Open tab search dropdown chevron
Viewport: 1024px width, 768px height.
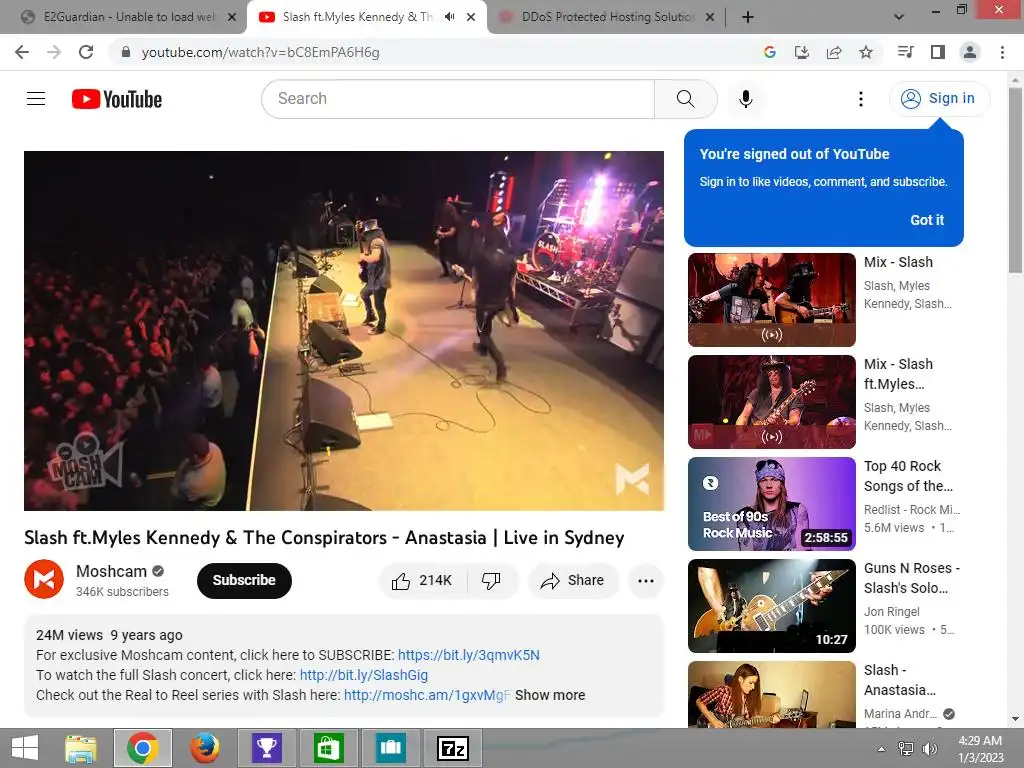pyautogui.click(x=899, y=17)
